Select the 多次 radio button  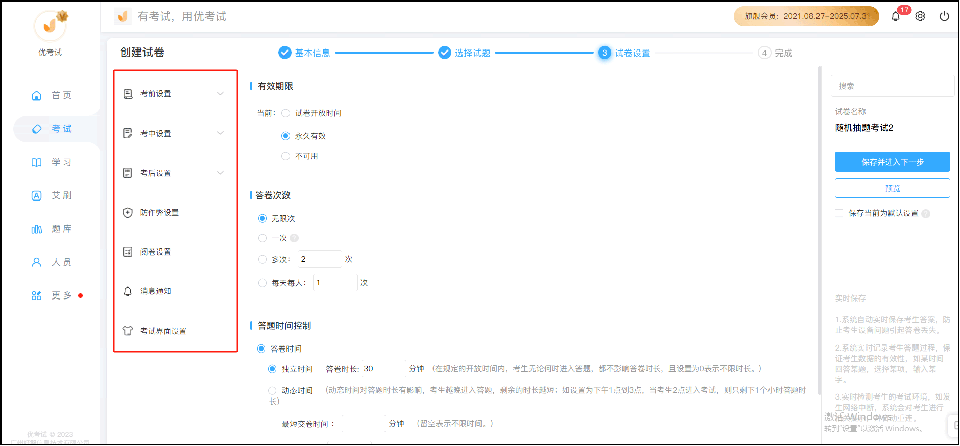tap(263, 260)
